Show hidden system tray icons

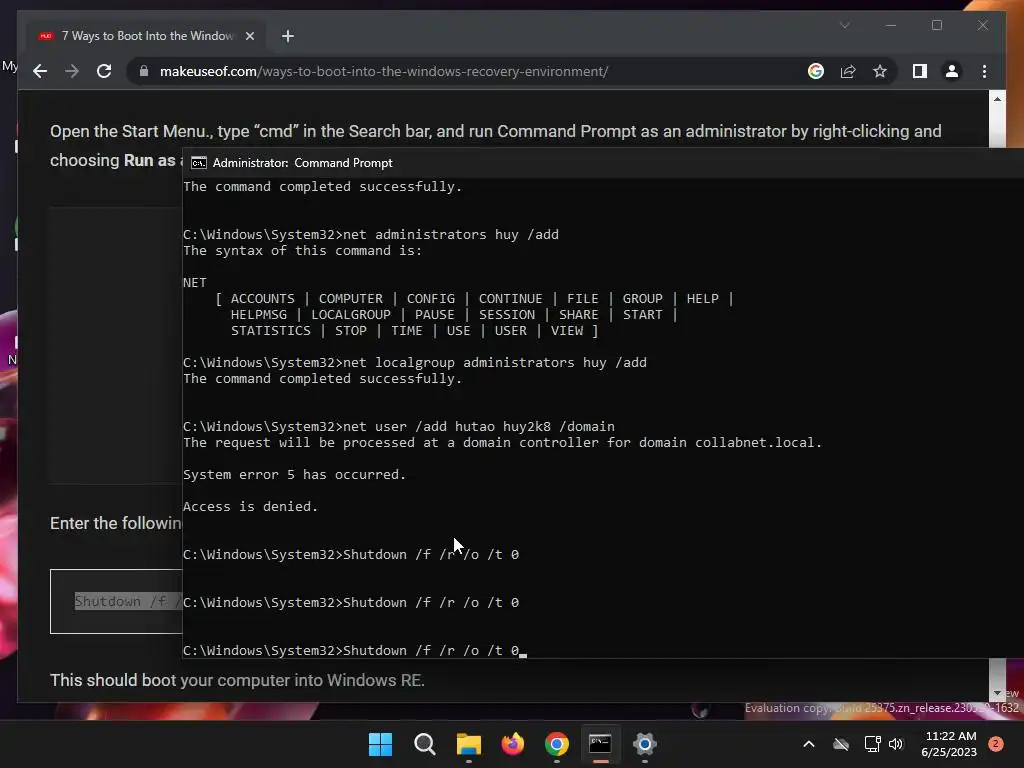[x=808, y=744]
